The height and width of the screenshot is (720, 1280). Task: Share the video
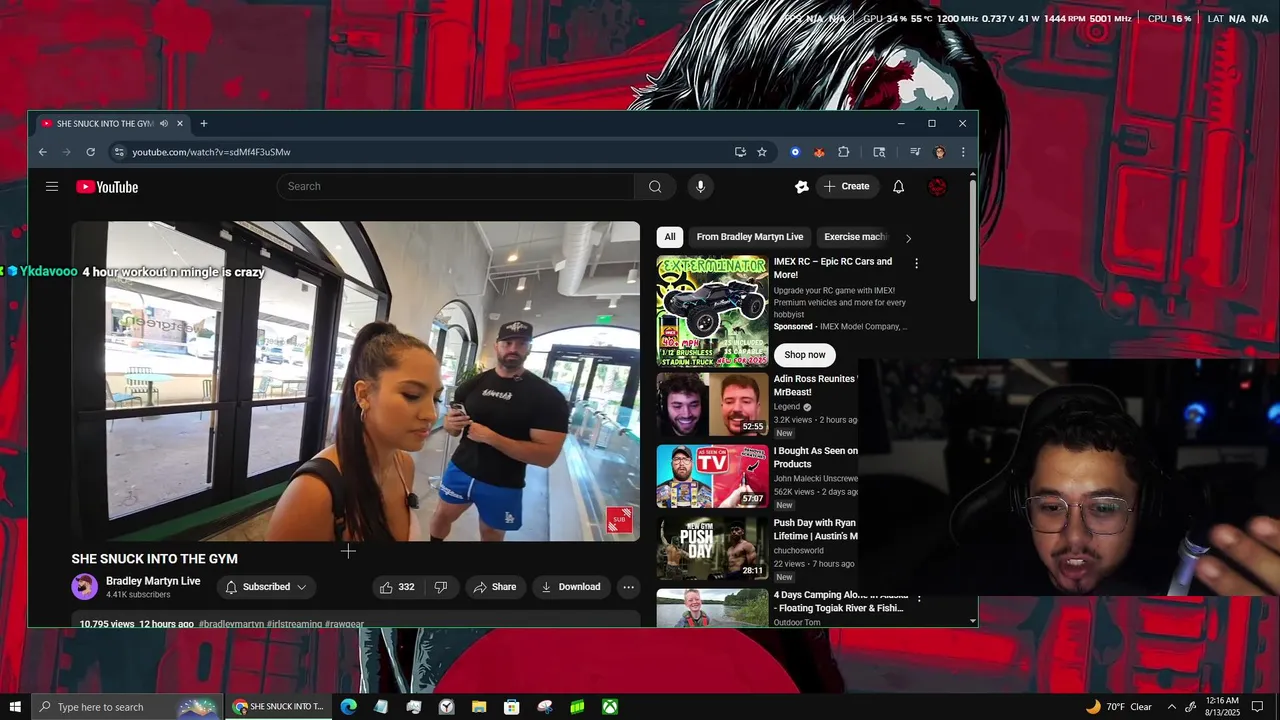pyautogui.click(x=494, y=587)
